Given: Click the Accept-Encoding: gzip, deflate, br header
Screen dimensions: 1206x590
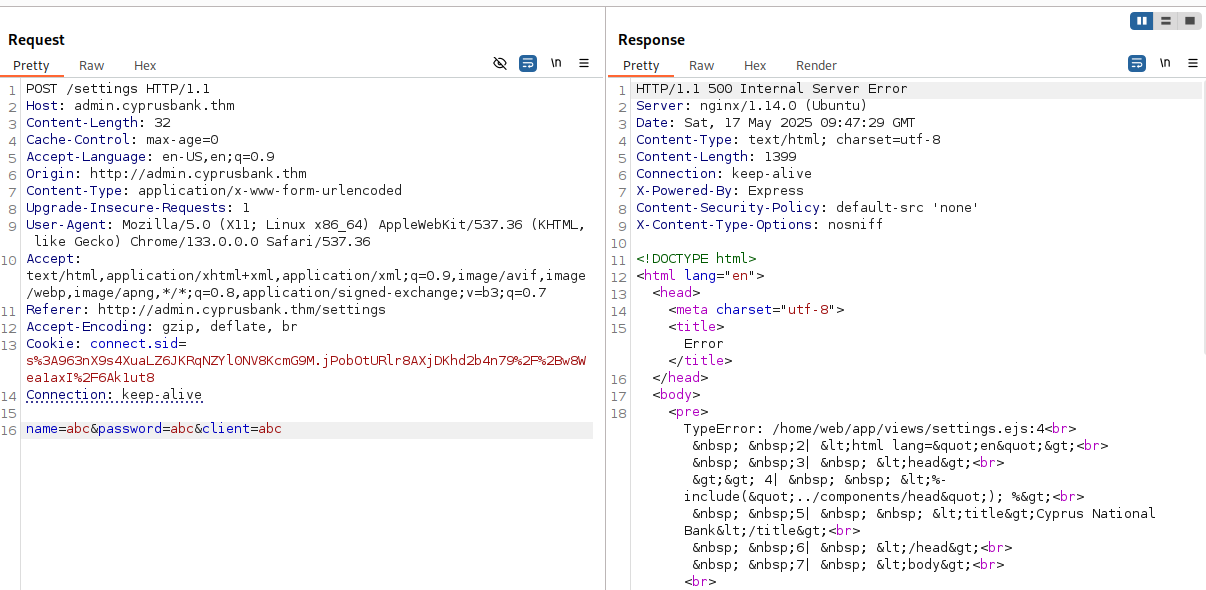Looking at the screenshot, I should click(162, 327).
